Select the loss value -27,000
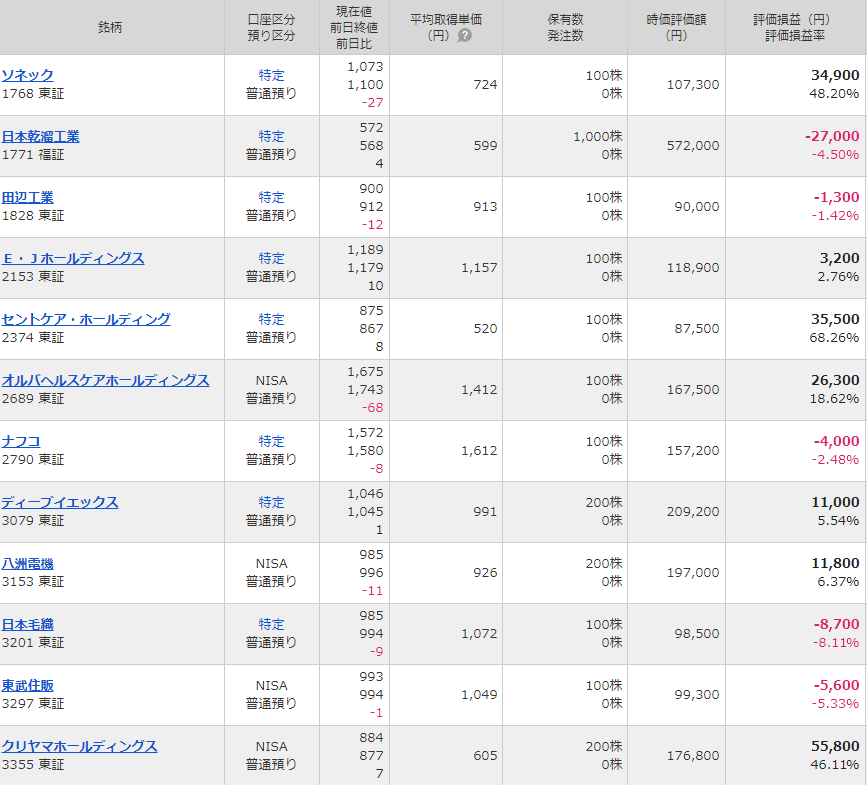Image resolution: width=867 pixels, height=785 pixels. tap(832, 136)
